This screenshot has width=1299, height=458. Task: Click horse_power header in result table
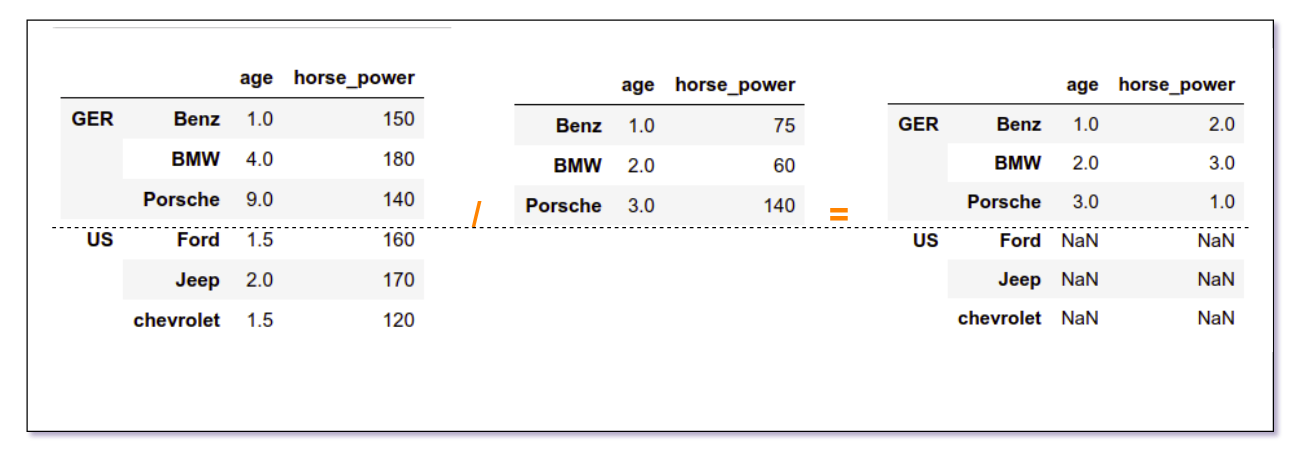point(1177,85)
